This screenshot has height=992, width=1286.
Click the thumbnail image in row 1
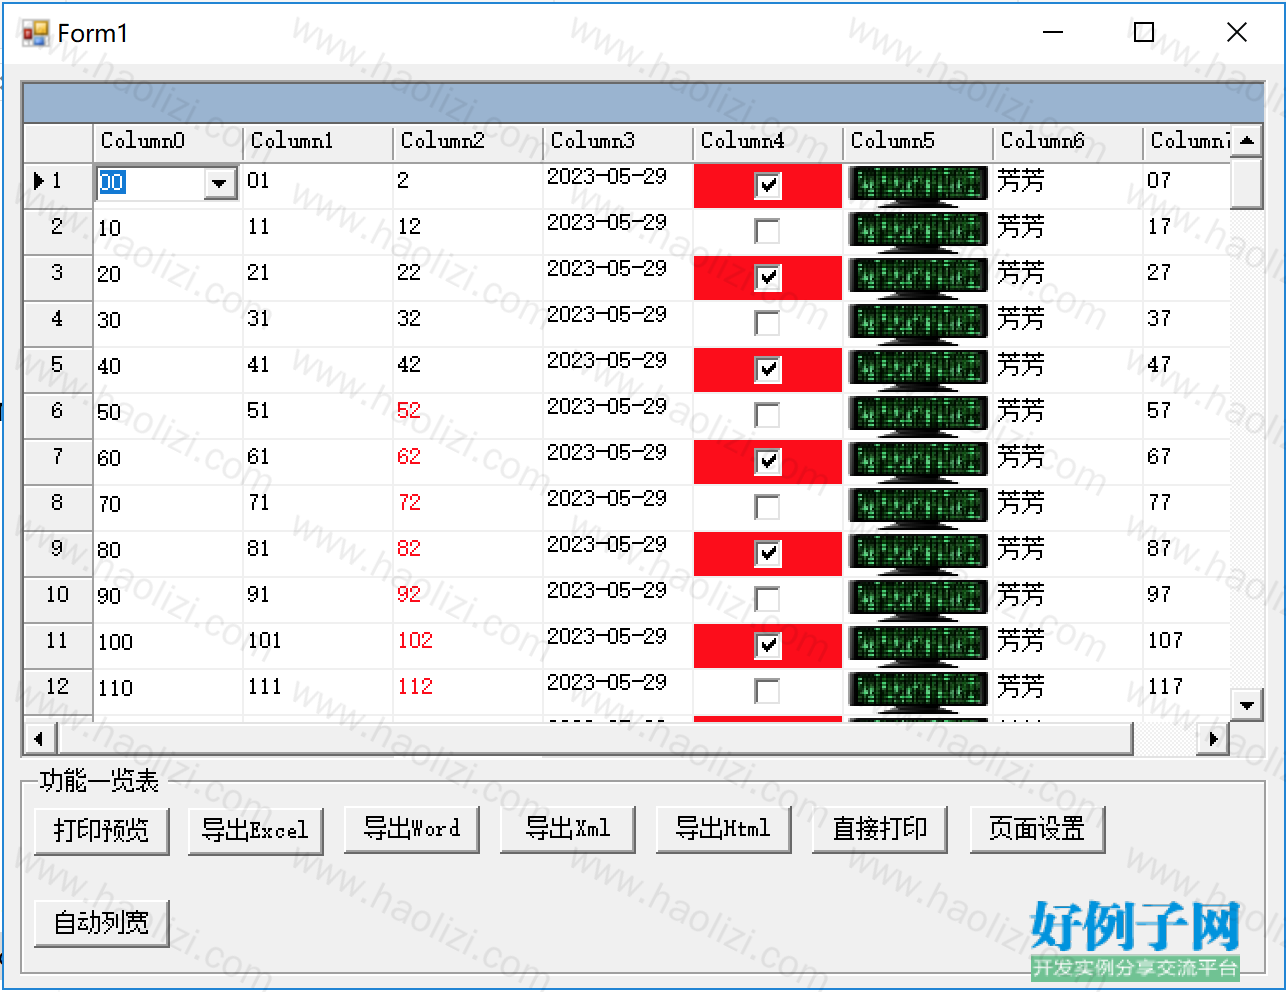(x=918, y=185)
